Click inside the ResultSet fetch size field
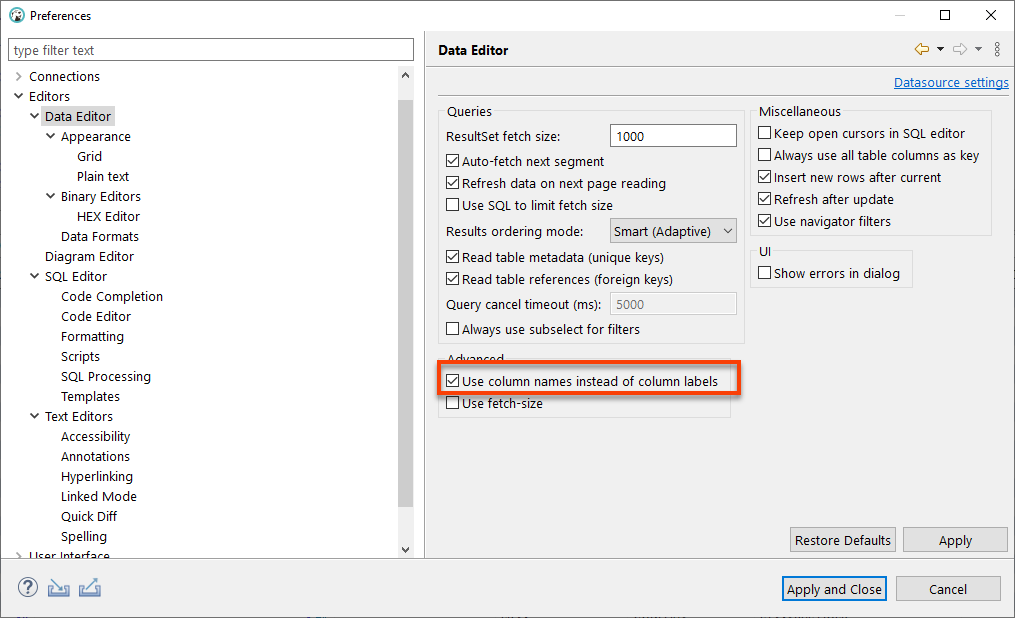Viewport: 1015px width, 618px height. pyautogui.click(x=672, y=133)
